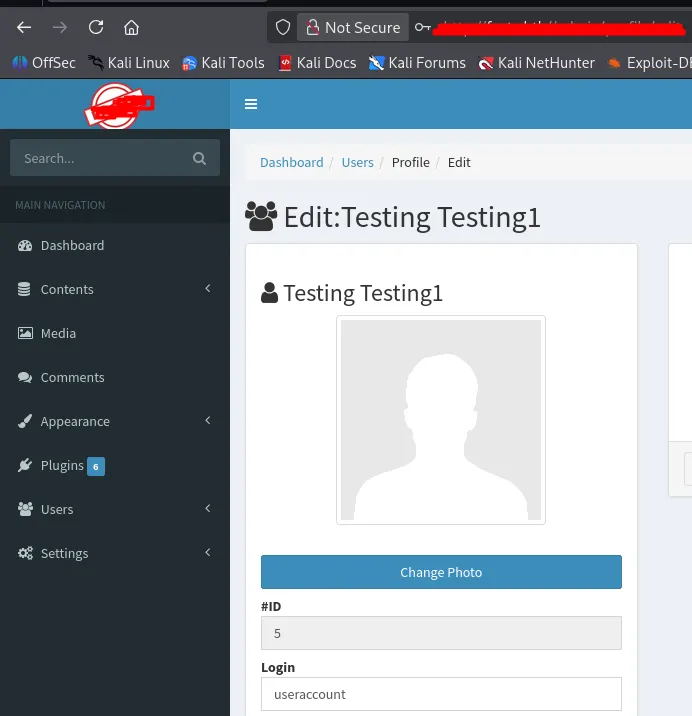Viewport: 692px width, 716px height.
Task: Open the Appearance menu item
Action: pyautogui.click(x=115, y=421)
